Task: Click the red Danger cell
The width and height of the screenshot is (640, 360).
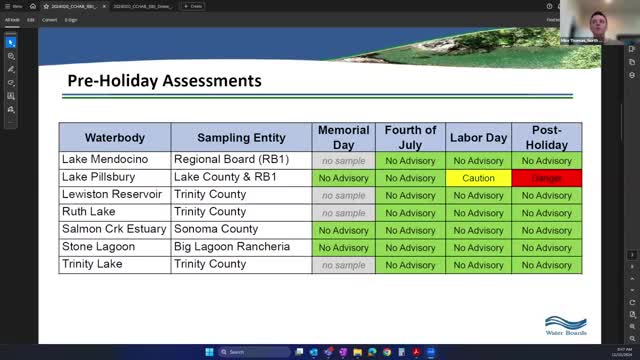Action: [547, 178]
